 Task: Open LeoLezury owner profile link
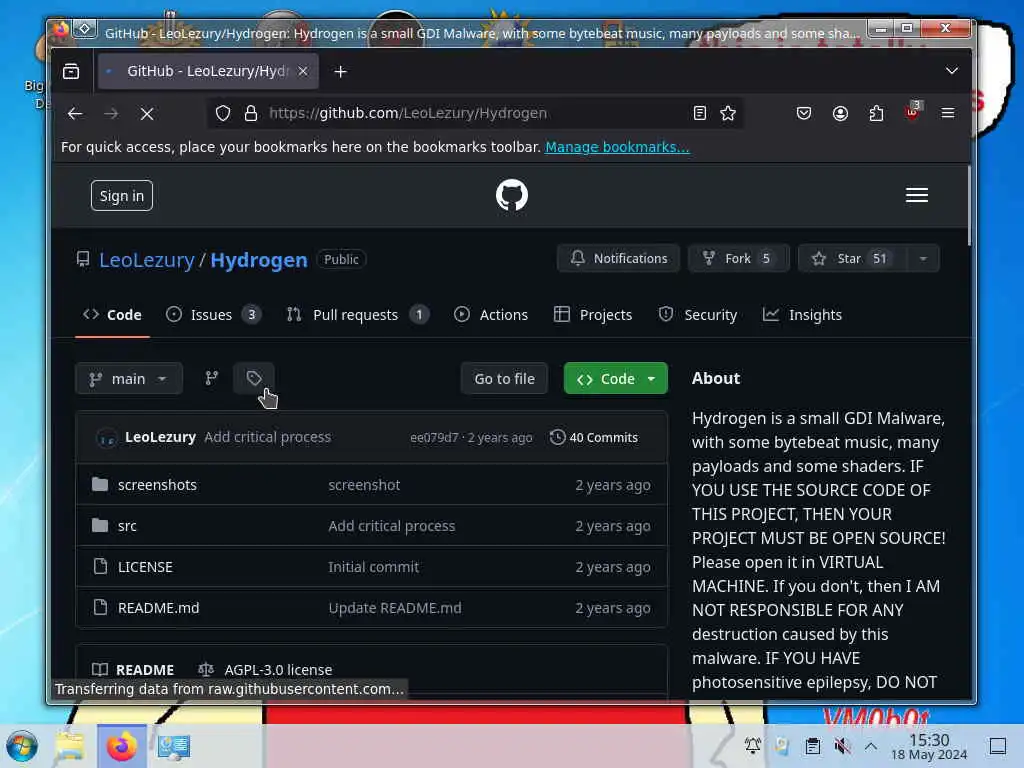147,260
